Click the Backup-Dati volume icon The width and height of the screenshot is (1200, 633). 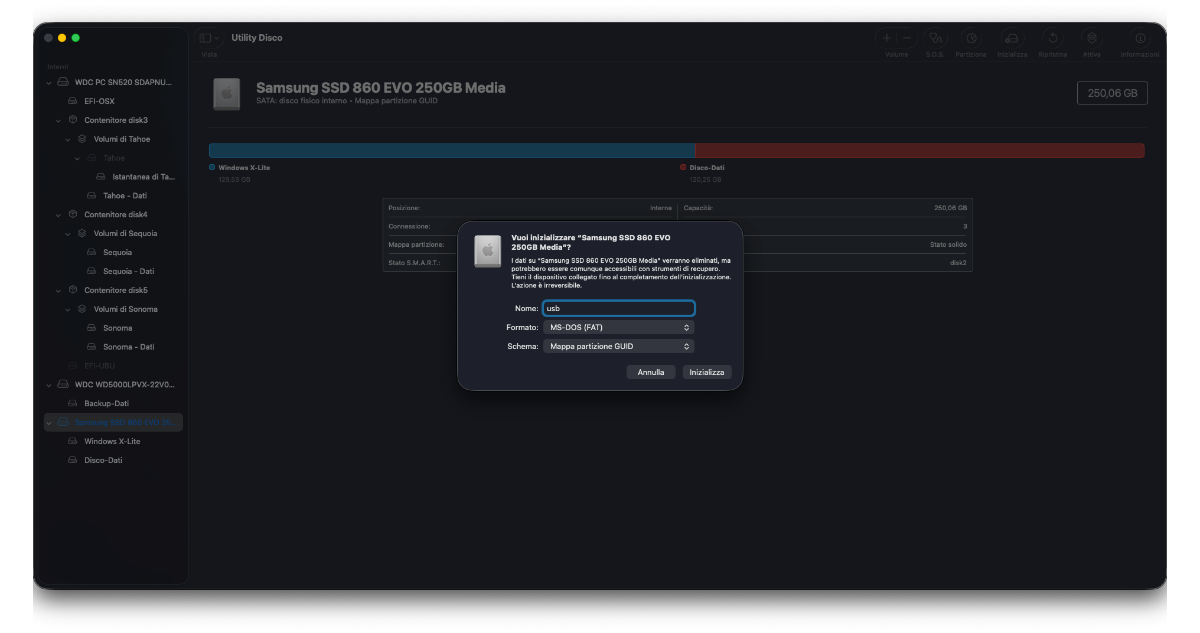click(73, 403)
